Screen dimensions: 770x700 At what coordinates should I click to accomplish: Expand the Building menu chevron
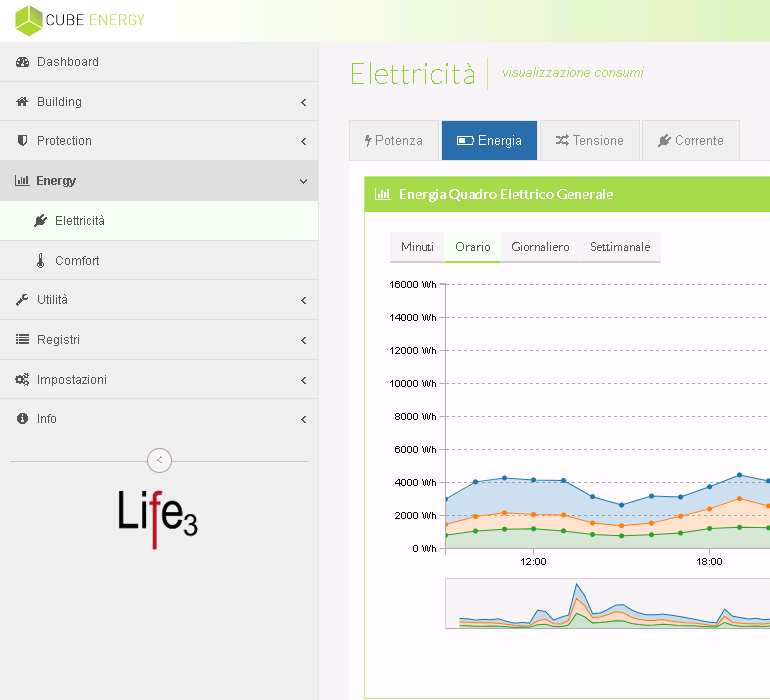click(303, 102)
